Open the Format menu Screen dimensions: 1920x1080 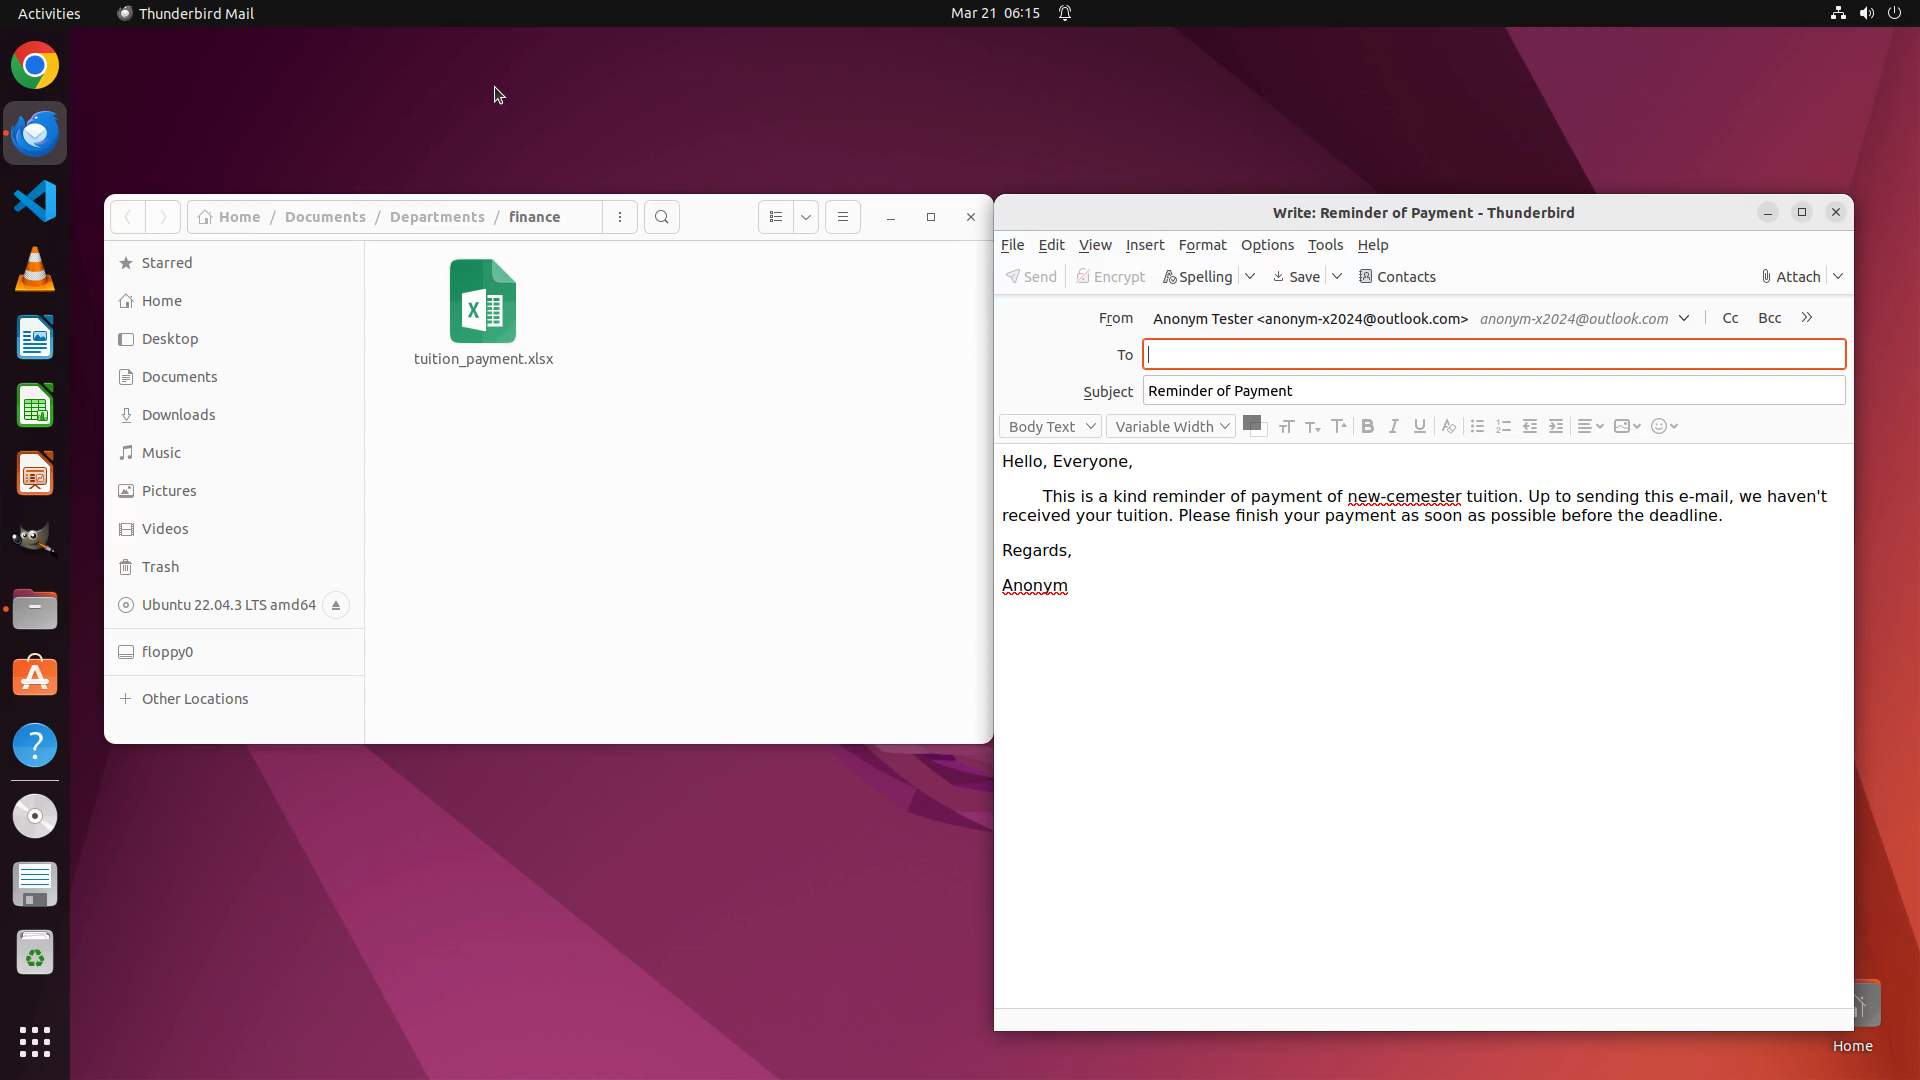click(1202, 245)
